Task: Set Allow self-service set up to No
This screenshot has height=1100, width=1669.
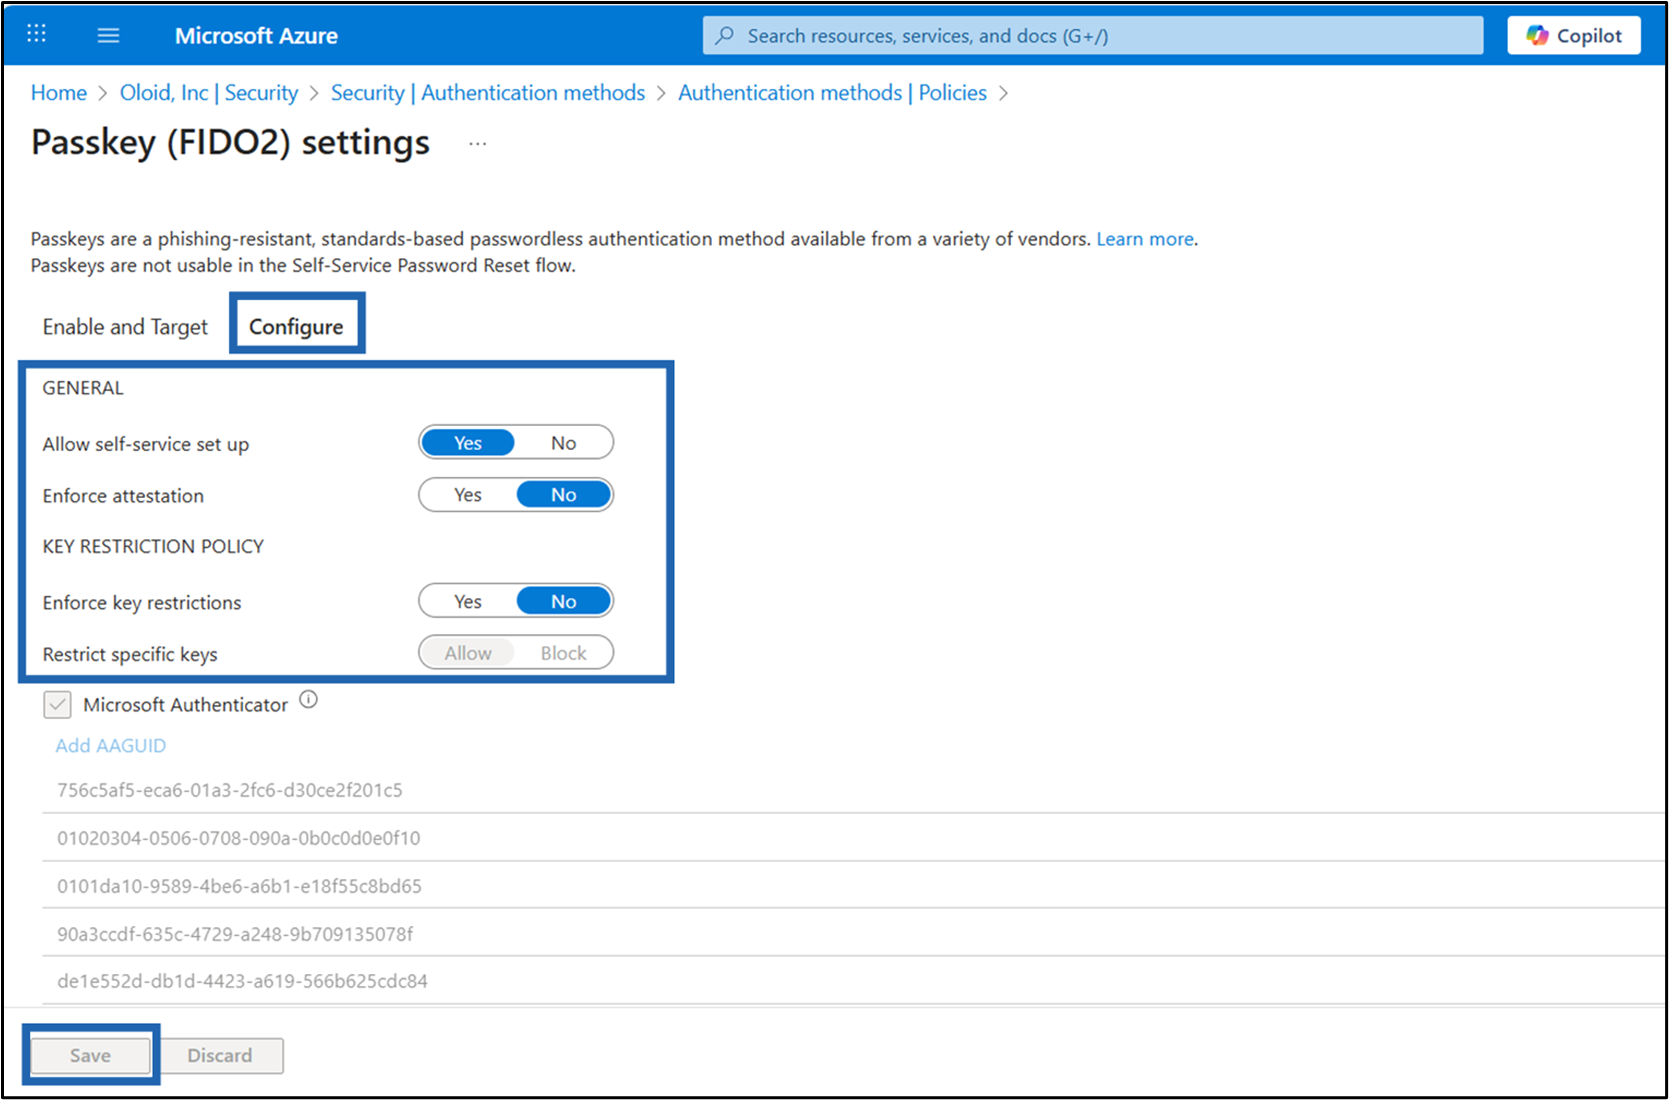Action: (564, 443)
